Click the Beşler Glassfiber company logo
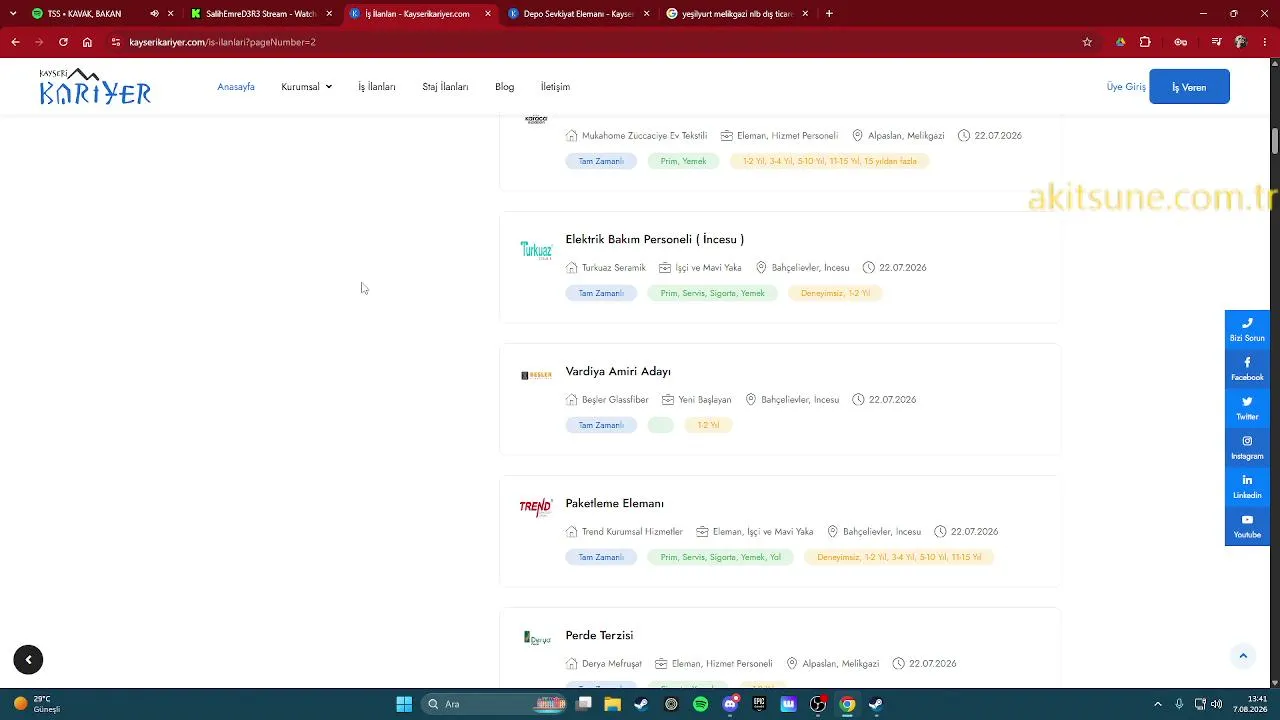 tap(536, 375)
